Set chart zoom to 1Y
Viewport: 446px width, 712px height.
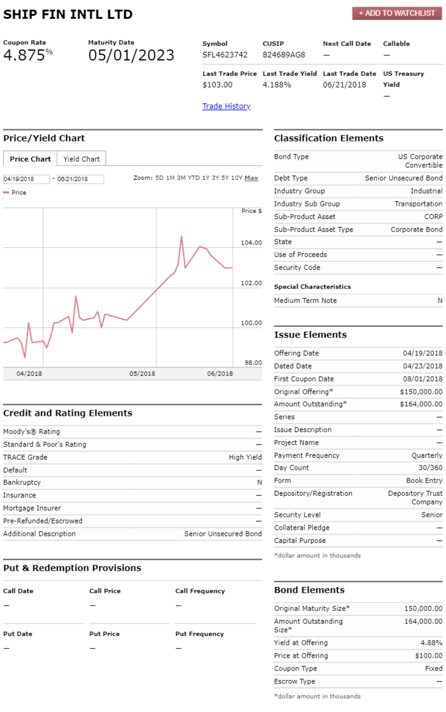[x=206, y=178]
